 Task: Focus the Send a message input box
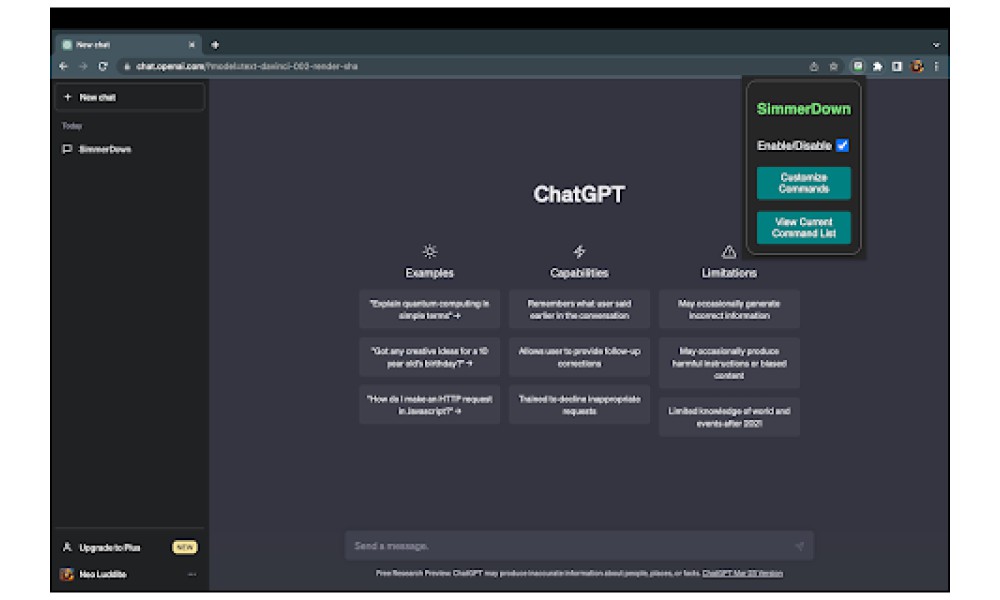click(x=579, y=546)
